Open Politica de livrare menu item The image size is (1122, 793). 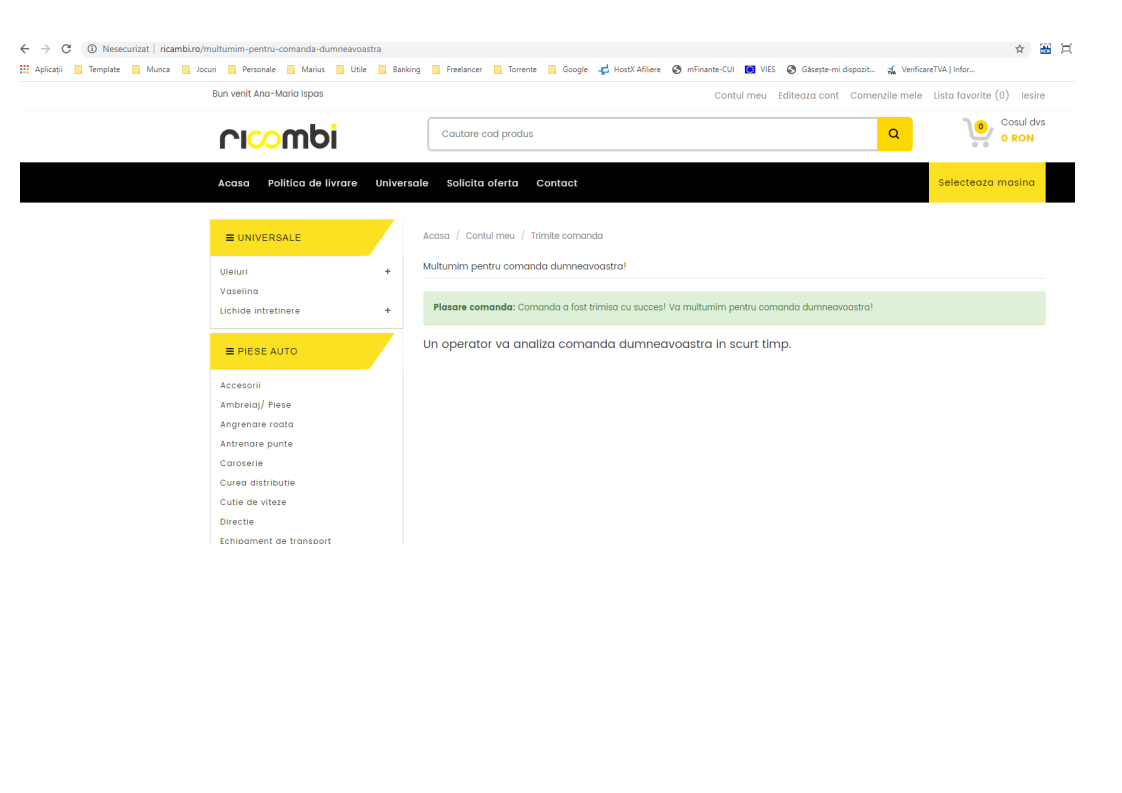[313, 183]
